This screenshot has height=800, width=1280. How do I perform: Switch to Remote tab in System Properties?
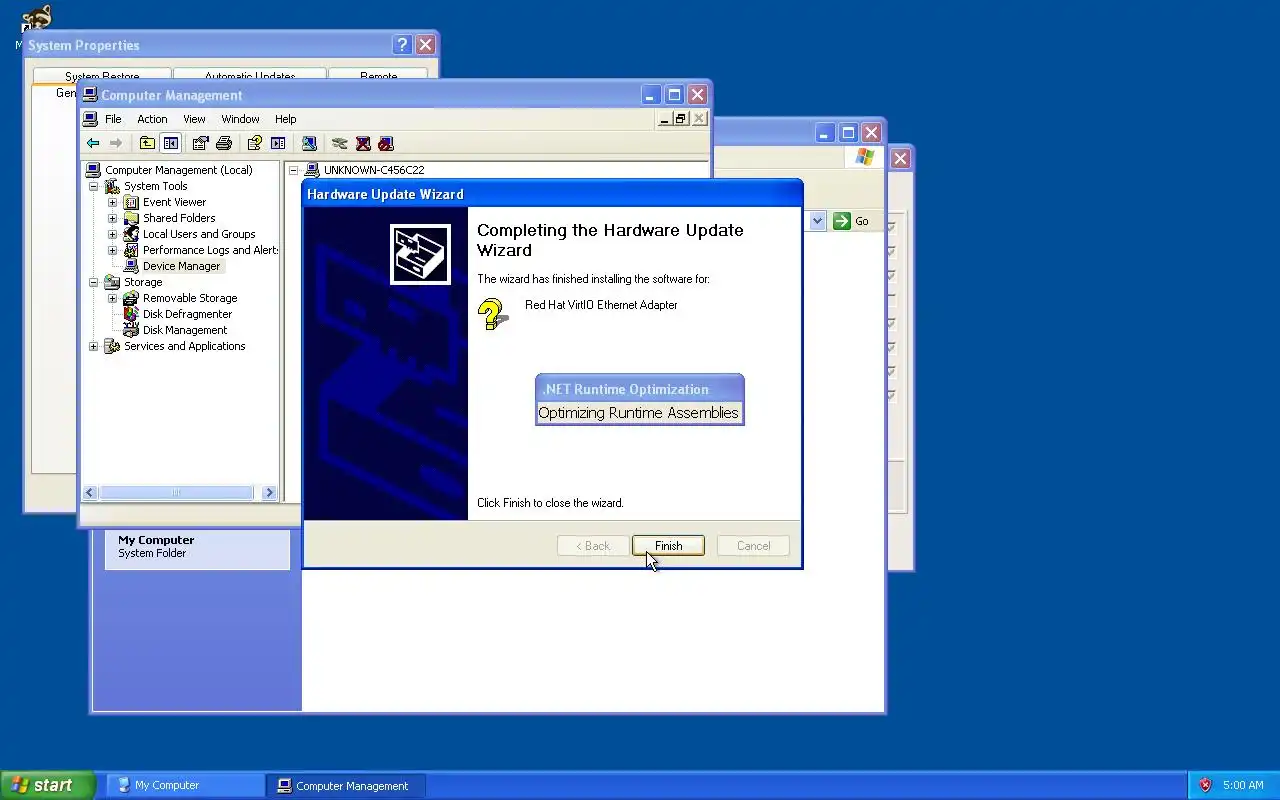tap(378, 75)
